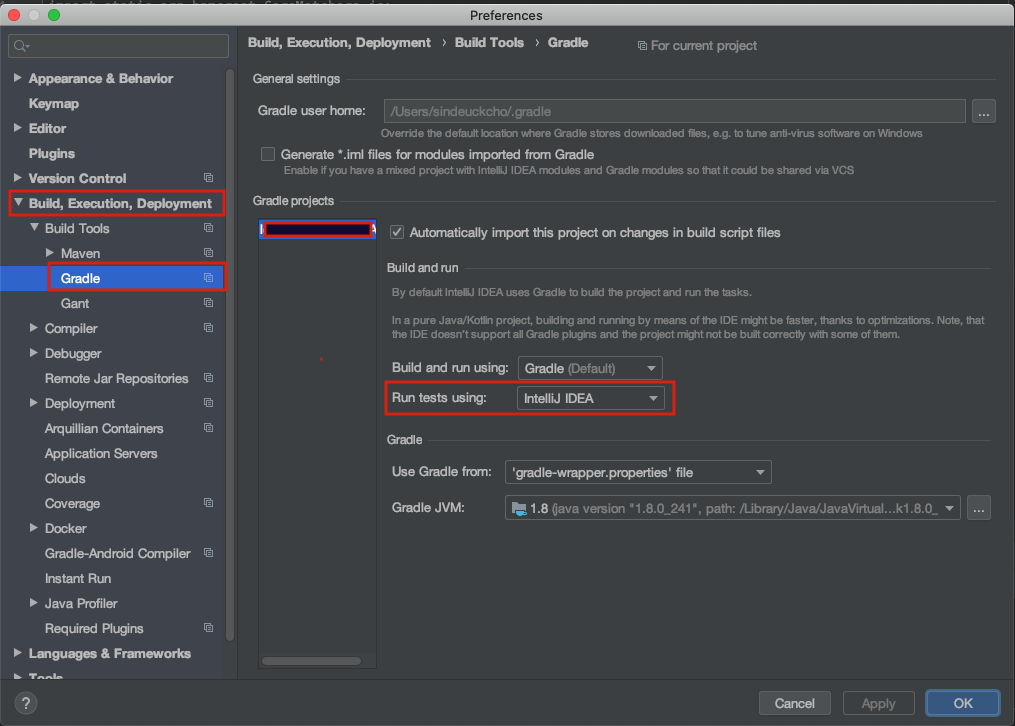
Task: Click the OK button
Action: coord(961,703)
